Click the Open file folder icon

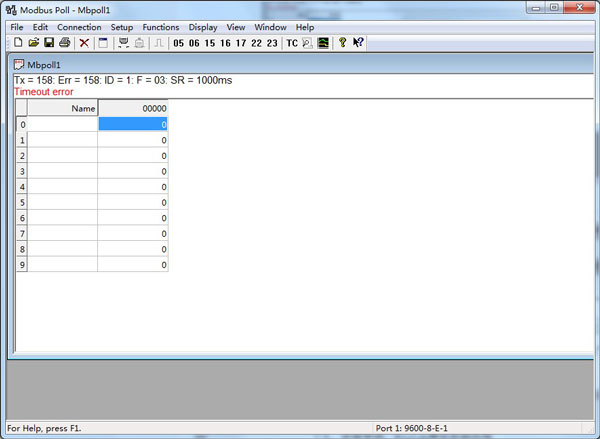coord(33,43)
